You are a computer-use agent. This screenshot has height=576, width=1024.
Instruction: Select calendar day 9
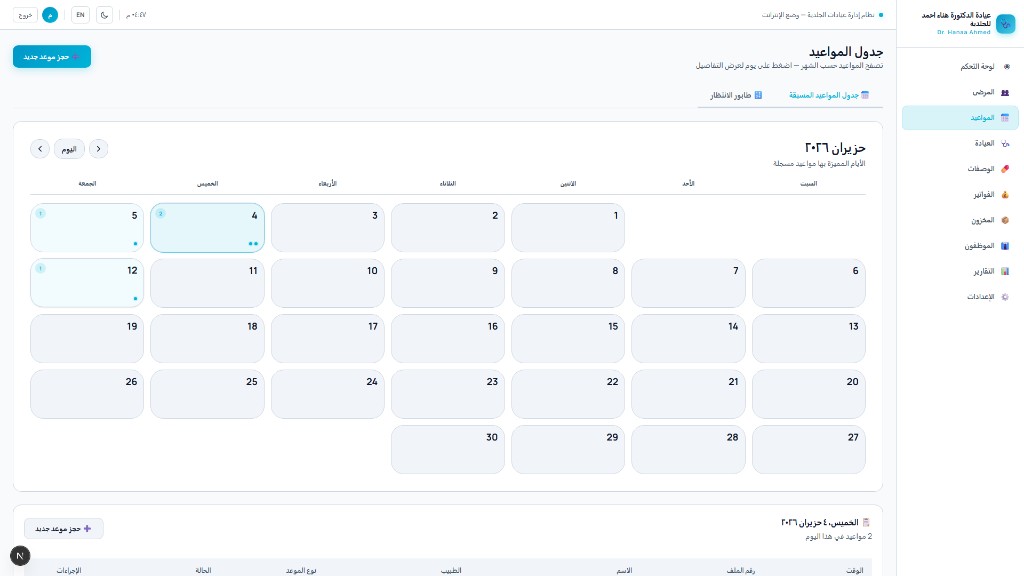[x=448, y=283]
